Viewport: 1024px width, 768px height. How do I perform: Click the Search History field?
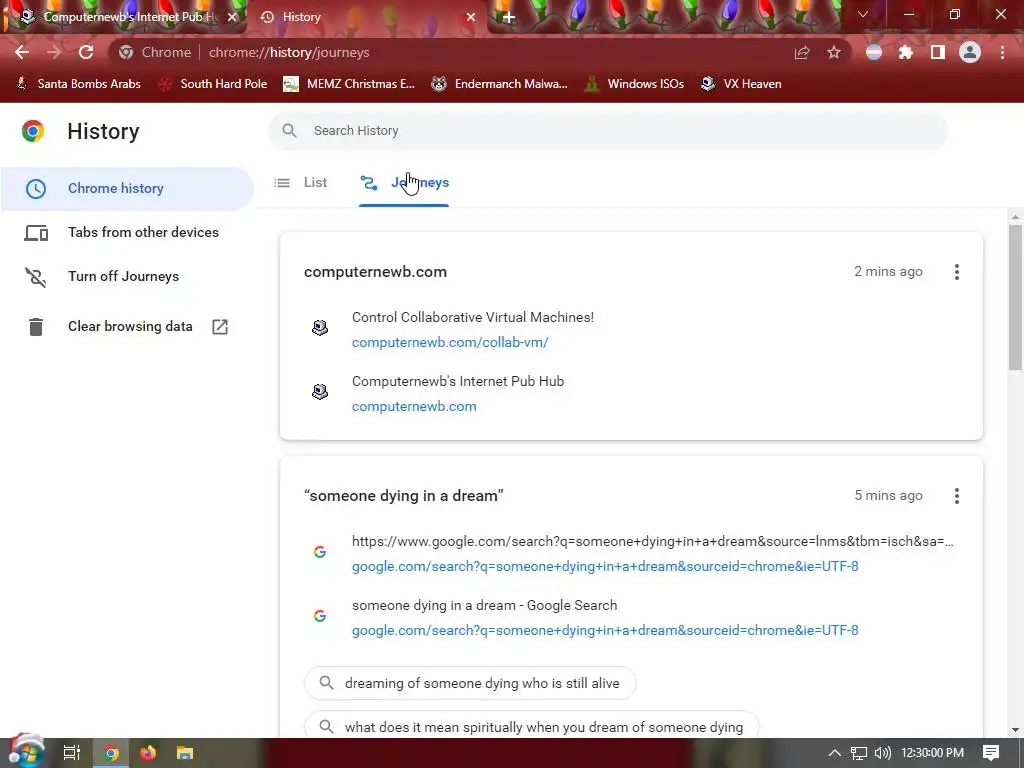[x=607, y=131]
